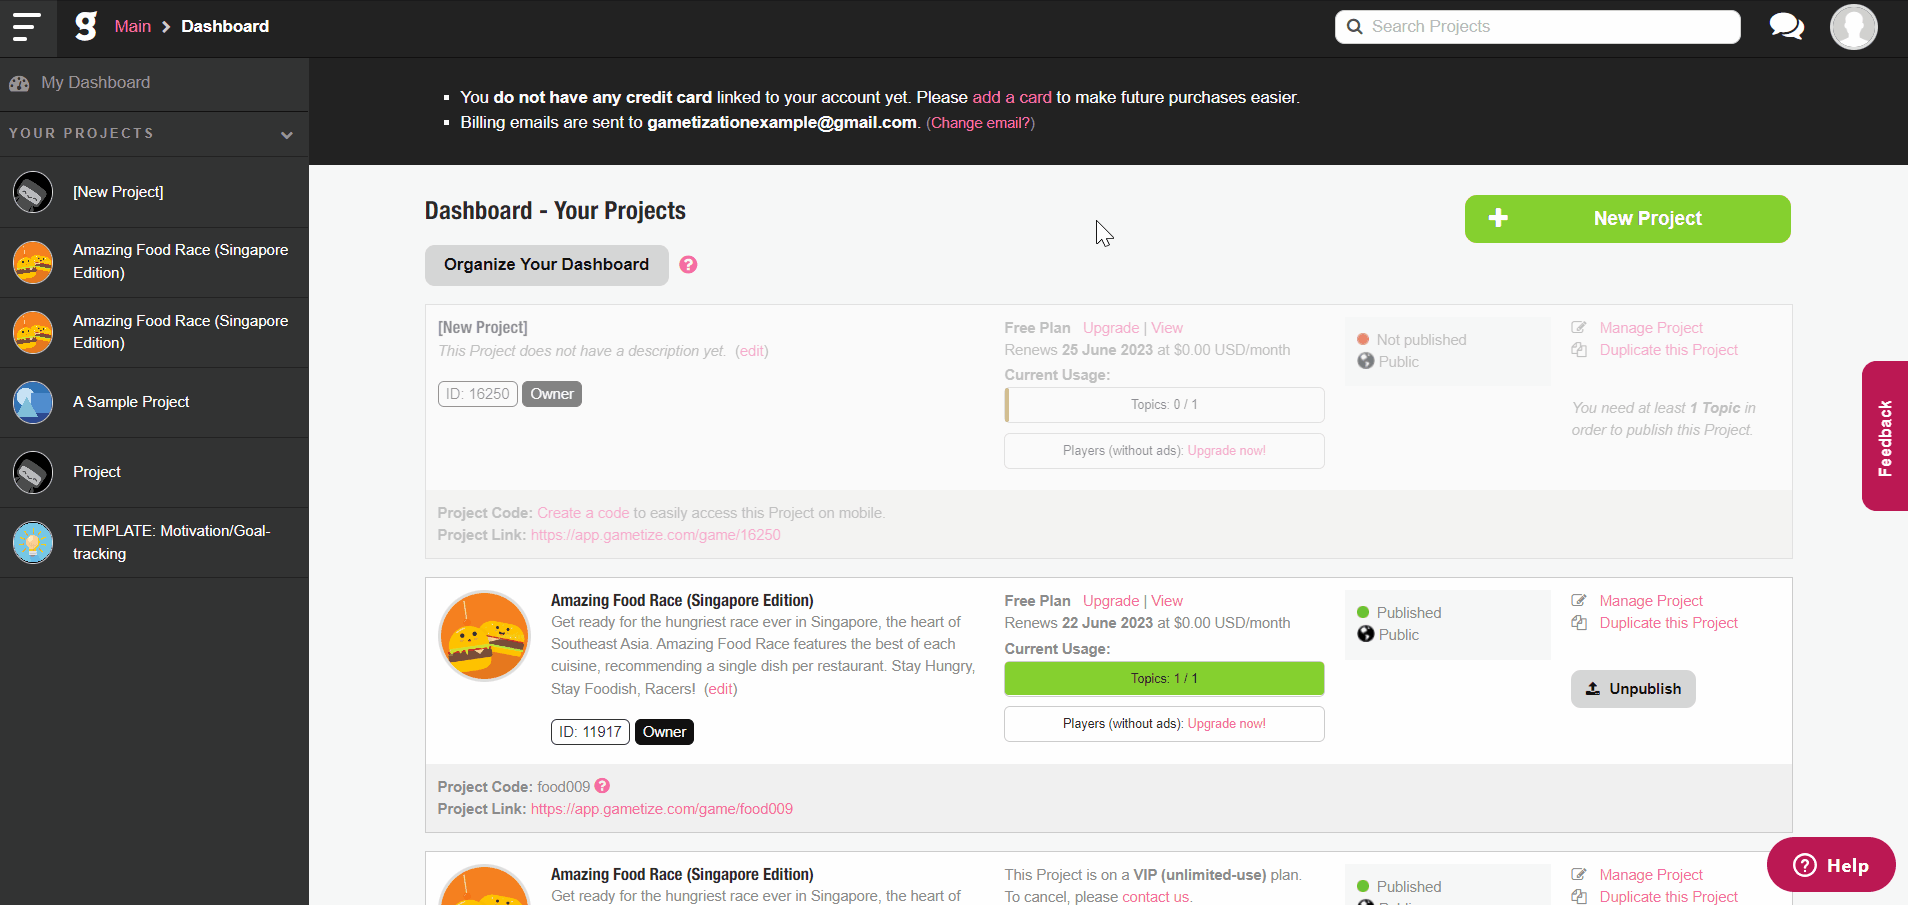Open project link ending game/16250
The height and width of the screenshot is (905, 1908).
[x=656, y=535]
